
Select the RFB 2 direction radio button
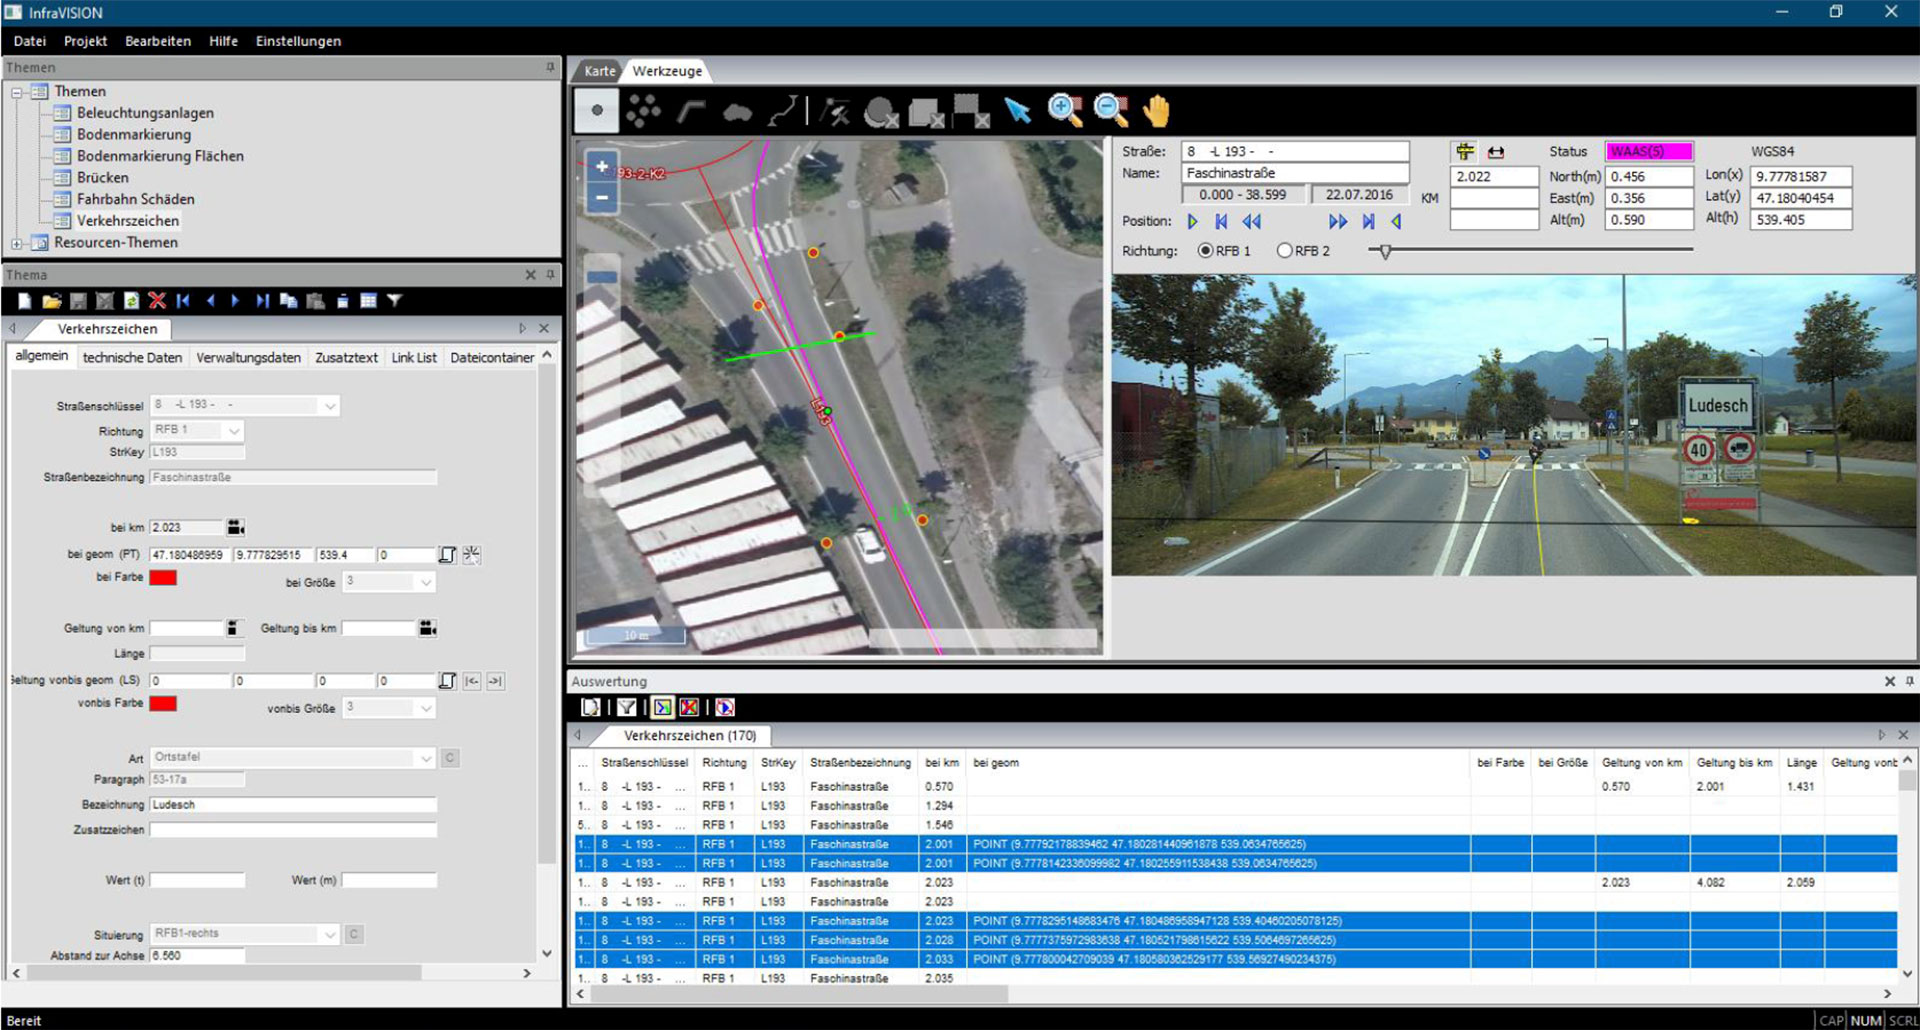[1284, 251]
